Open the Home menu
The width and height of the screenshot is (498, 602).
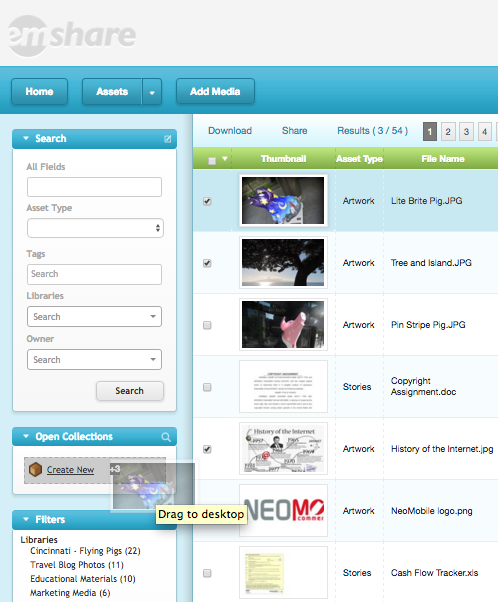pyautogui.click(x=40, y=92)
